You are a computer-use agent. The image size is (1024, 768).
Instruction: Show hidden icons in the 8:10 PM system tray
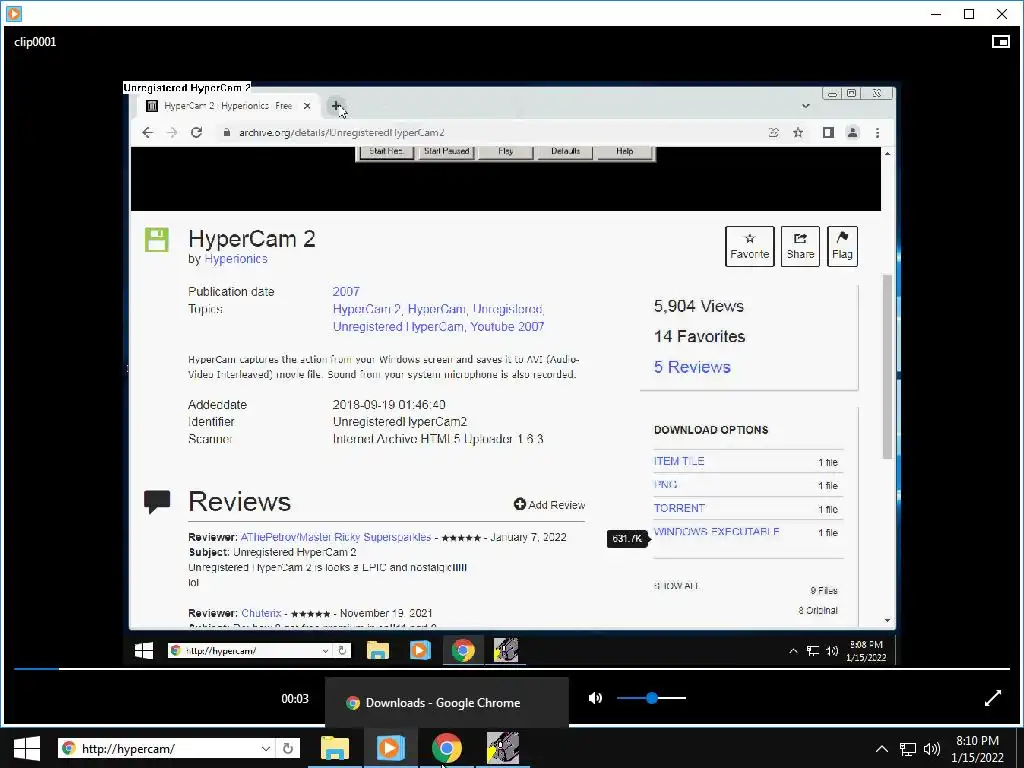coord(882,749)
